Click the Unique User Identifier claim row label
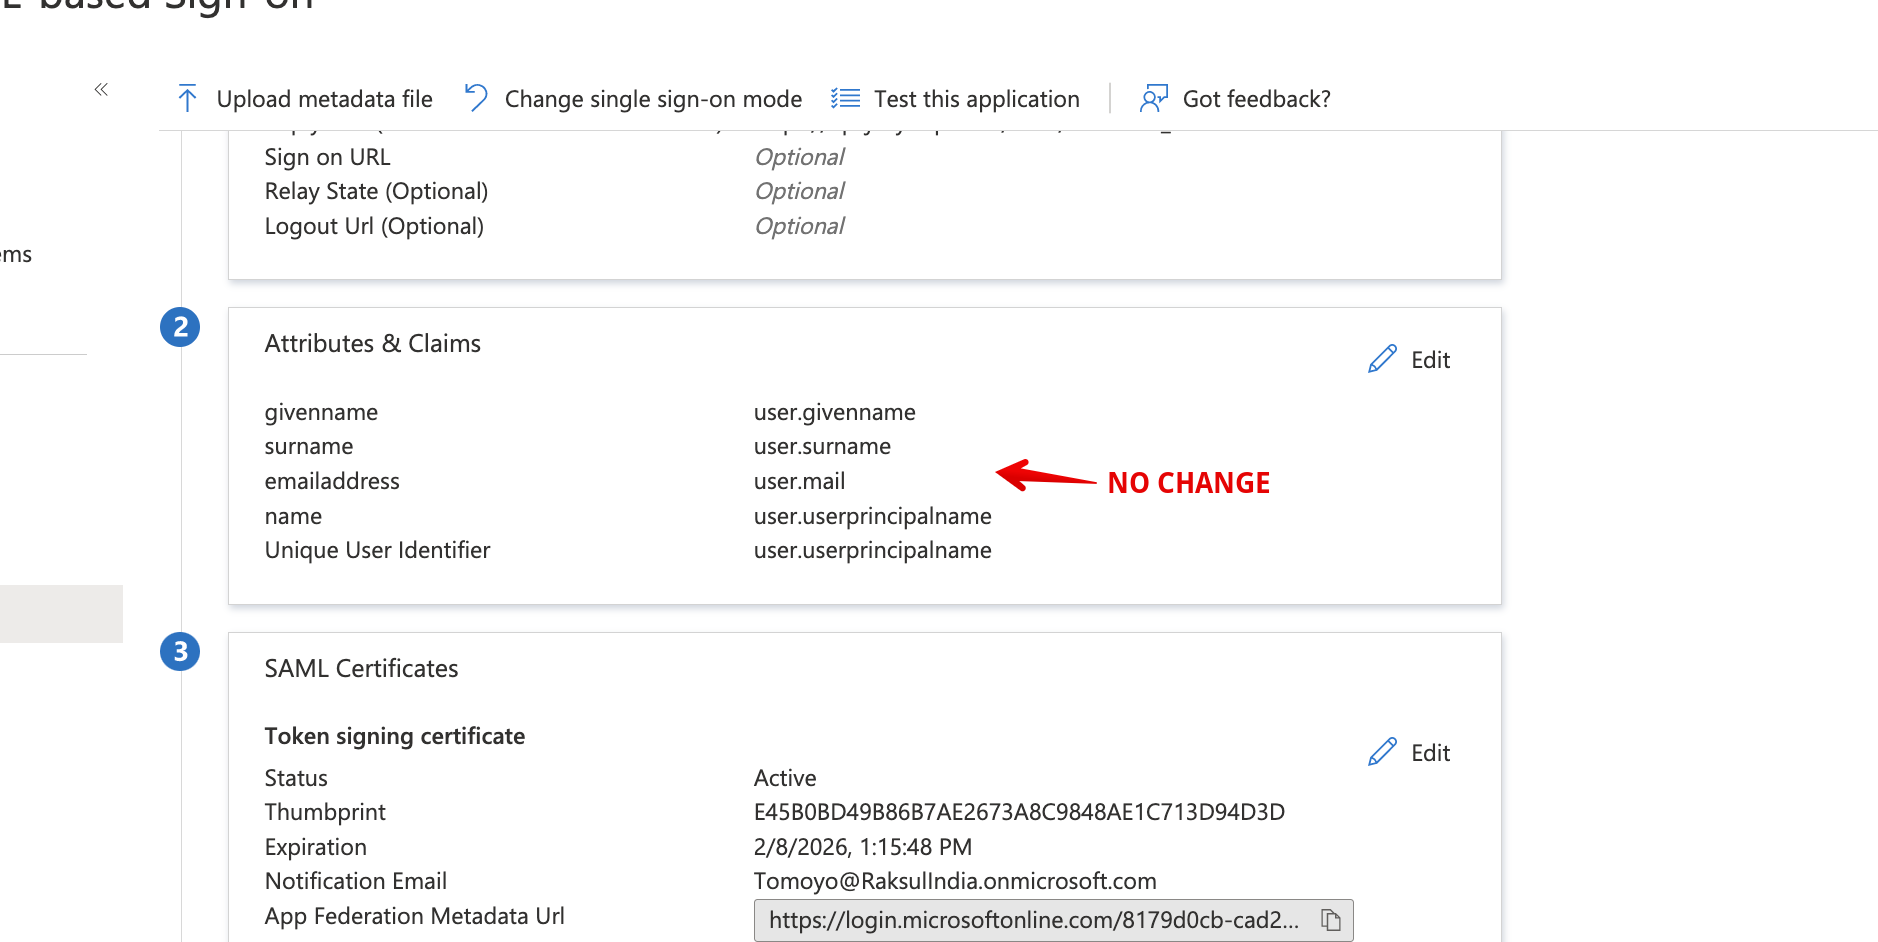This screenshot has height=942, width=1878. [x=377, y=550]
